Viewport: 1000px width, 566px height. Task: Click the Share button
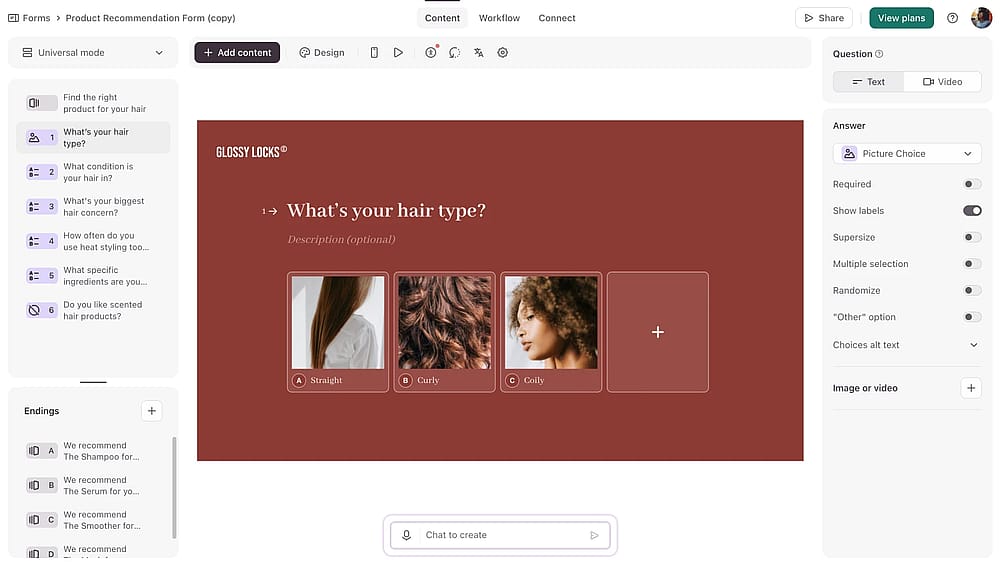click(x=824, y=18)
